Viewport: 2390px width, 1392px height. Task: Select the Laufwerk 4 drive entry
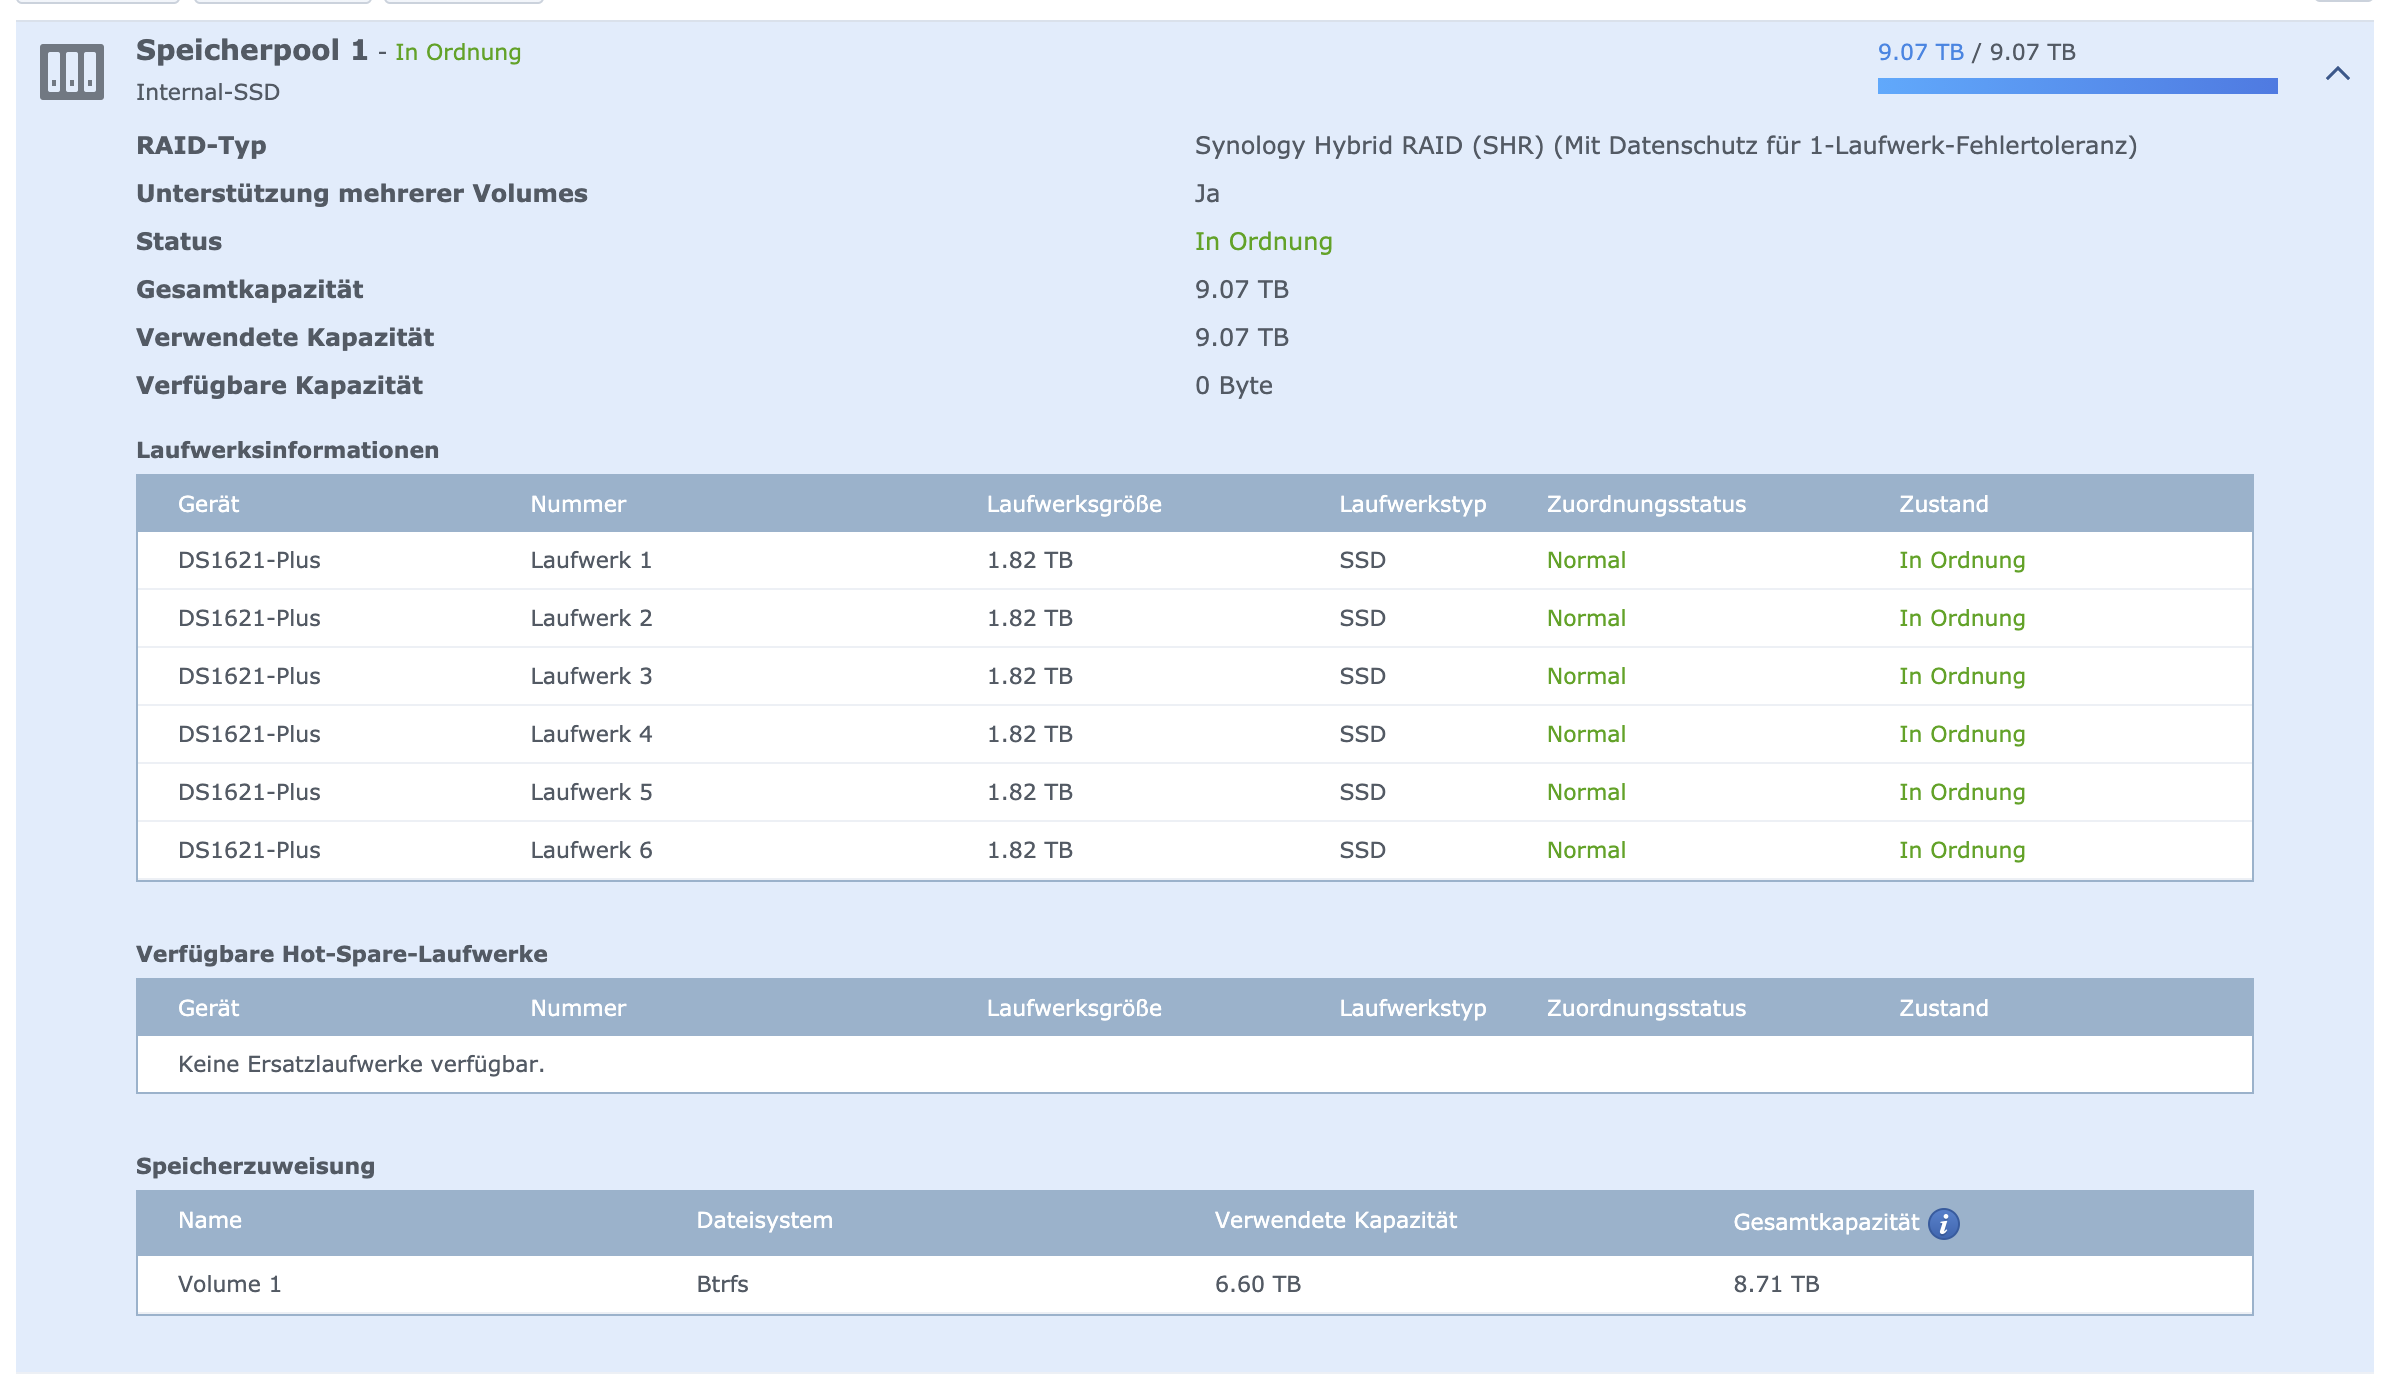pyautogui.click(x=590, y=734)
